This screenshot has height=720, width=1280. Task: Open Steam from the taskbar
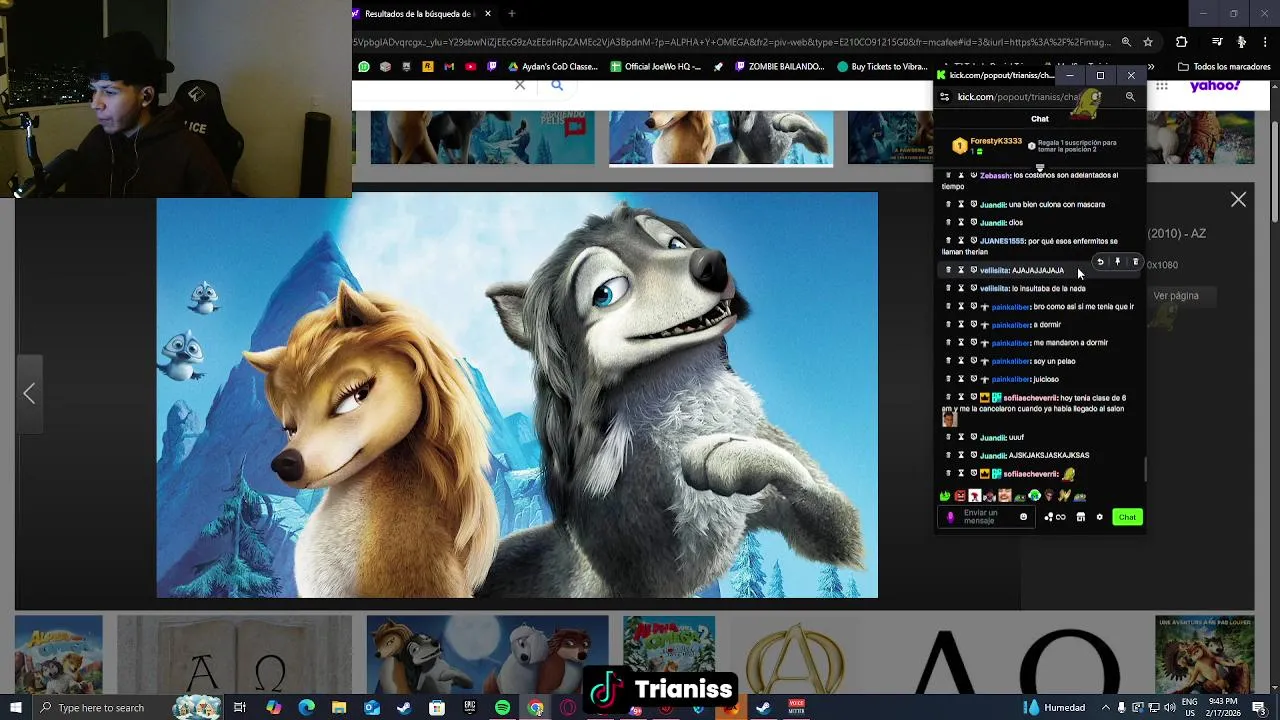[404, 708]
